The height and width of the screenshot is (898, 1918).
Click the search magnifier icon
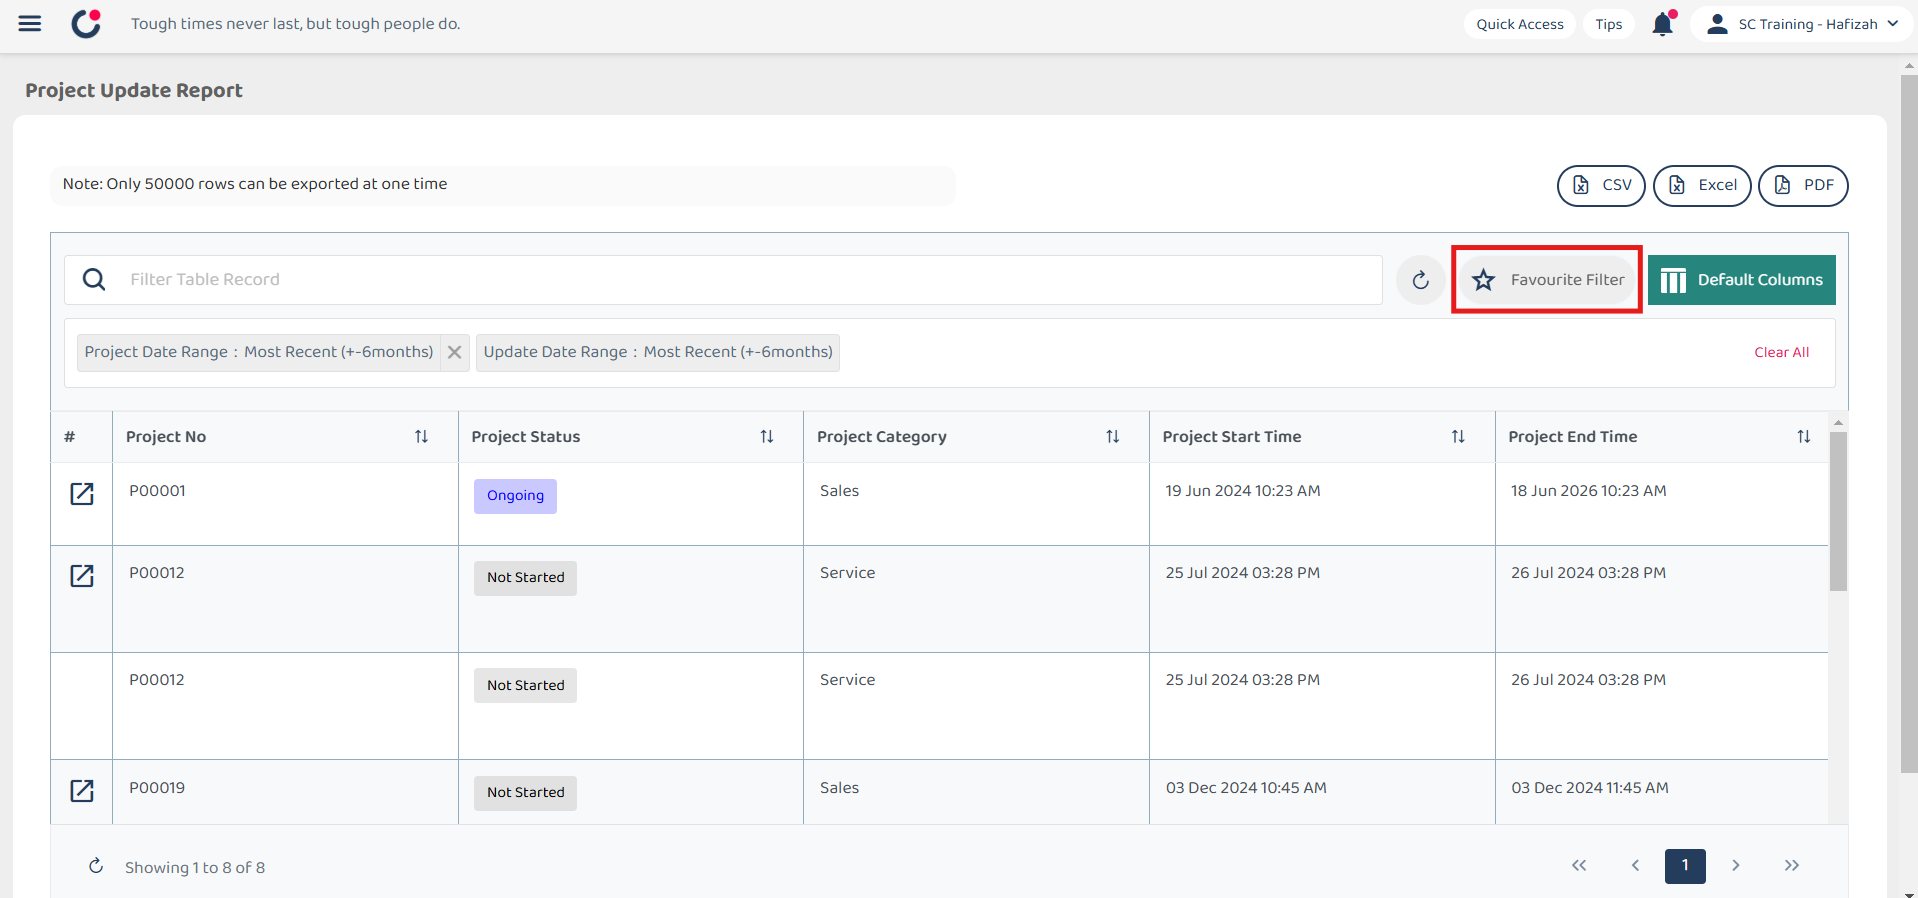(x=94, y=279)
